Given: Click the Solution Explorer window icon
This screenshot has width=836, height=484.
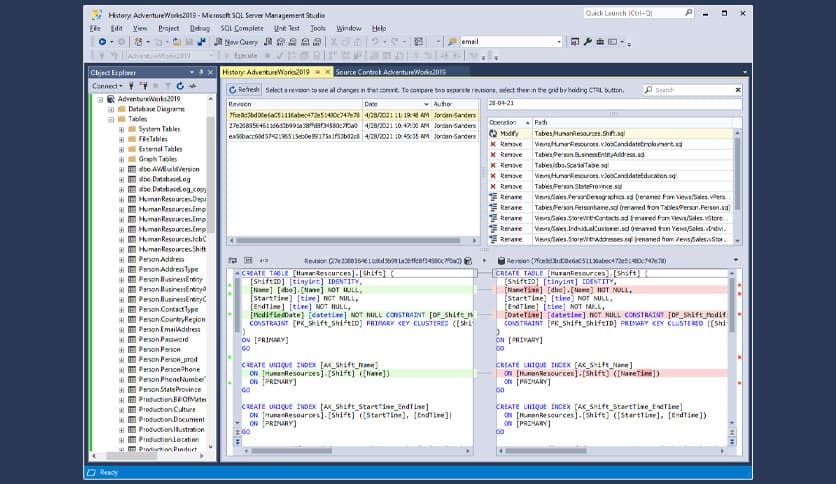Looking at the screenshot, I should pyautogui.click(x=575, y=42).
